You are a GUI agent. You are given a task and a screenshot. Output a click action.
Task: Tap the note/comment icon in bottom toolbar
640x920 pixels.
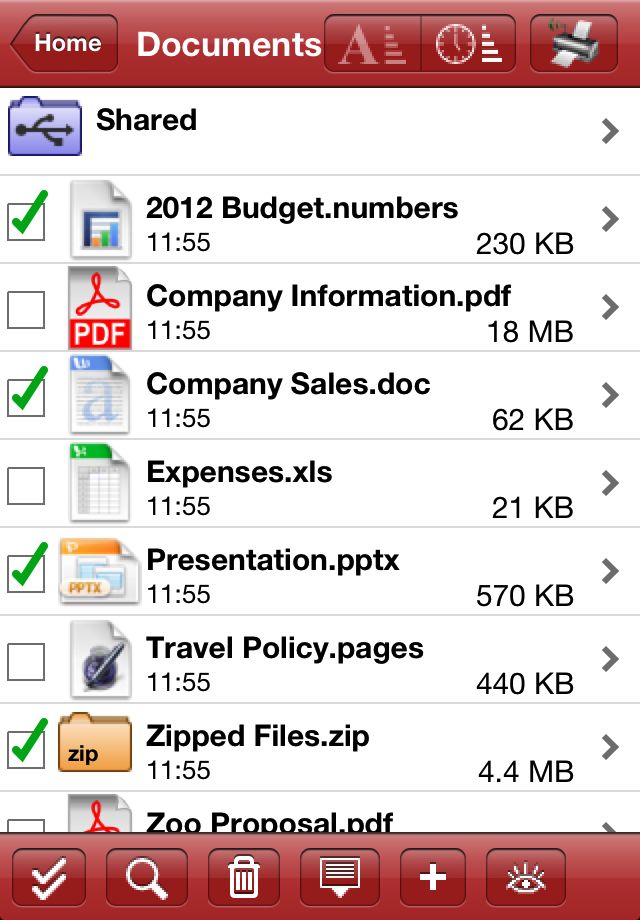tap(340, 877)
